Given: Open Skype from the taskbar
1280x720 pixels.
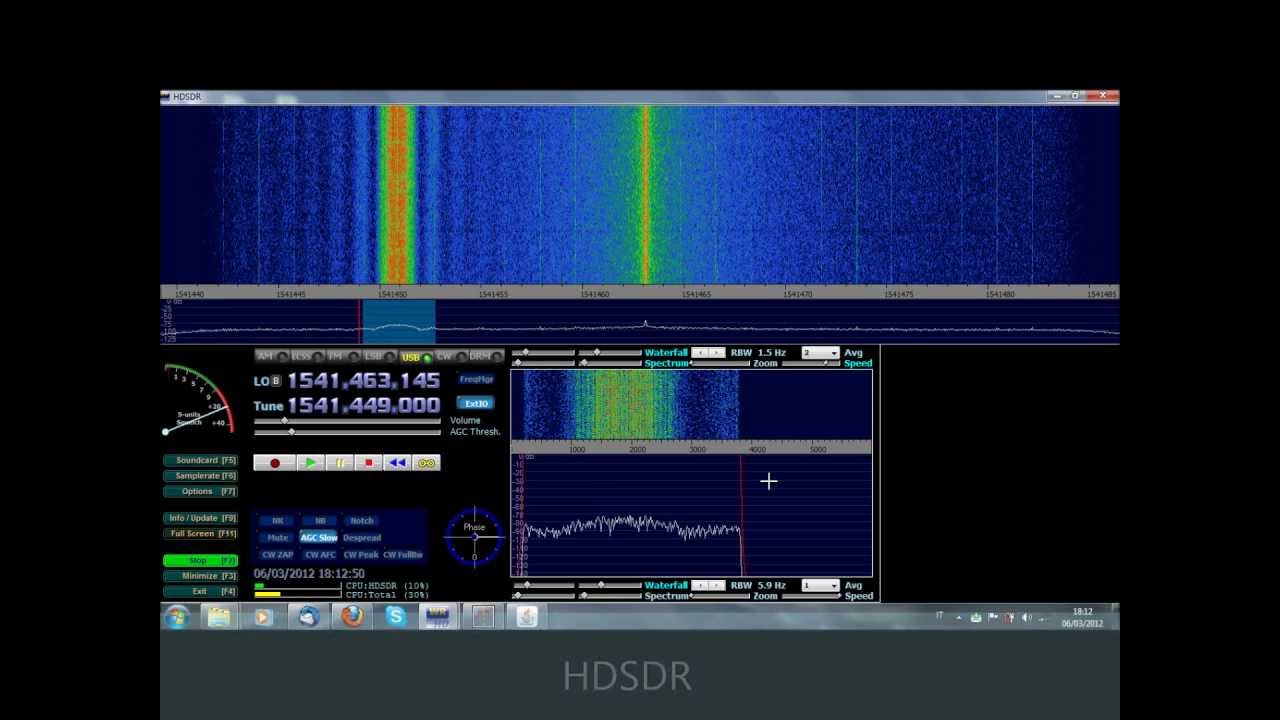Looking at the screenshot, I should (x=395, y=618).
